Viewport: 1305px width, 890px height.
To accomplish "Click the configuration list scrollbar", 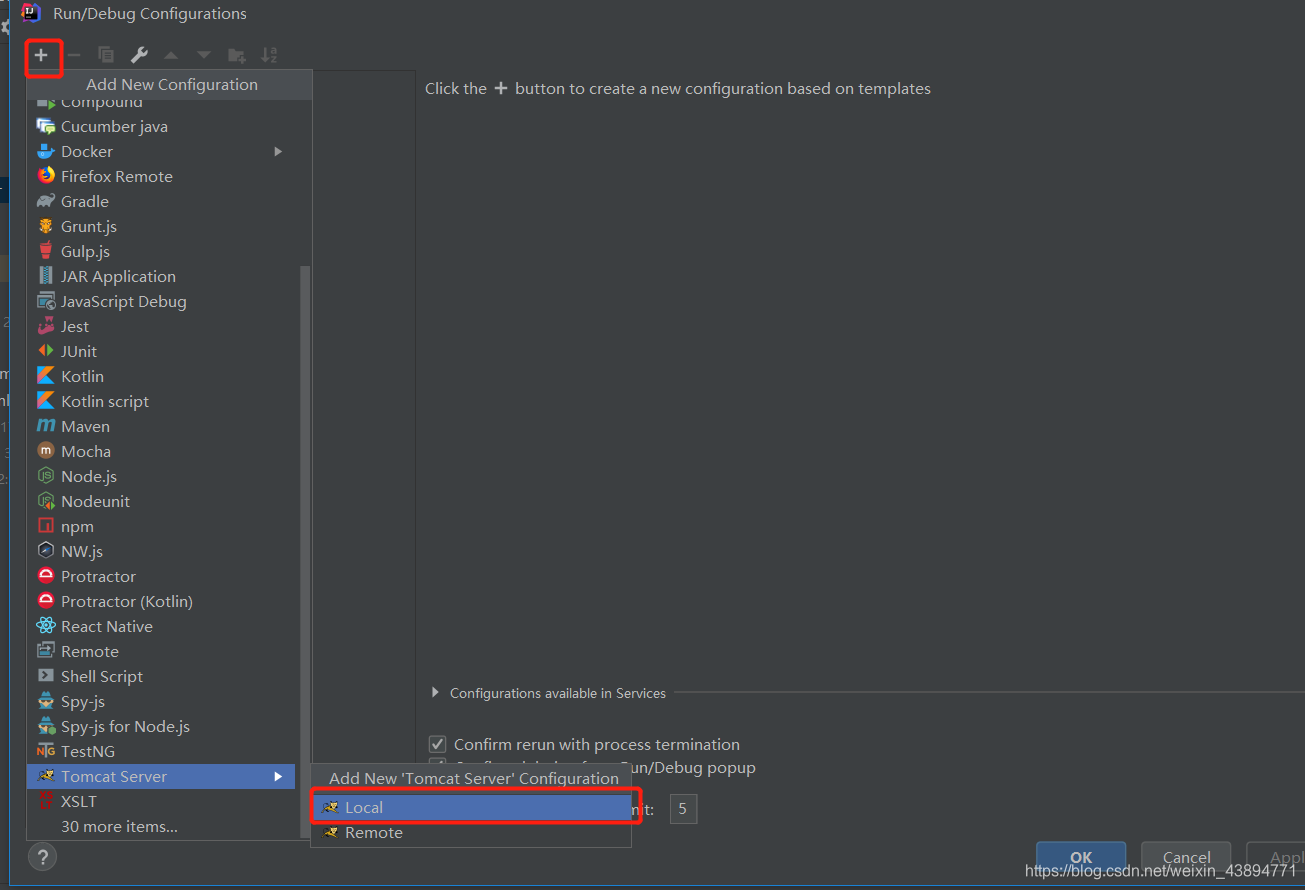I will coord(306,550).
